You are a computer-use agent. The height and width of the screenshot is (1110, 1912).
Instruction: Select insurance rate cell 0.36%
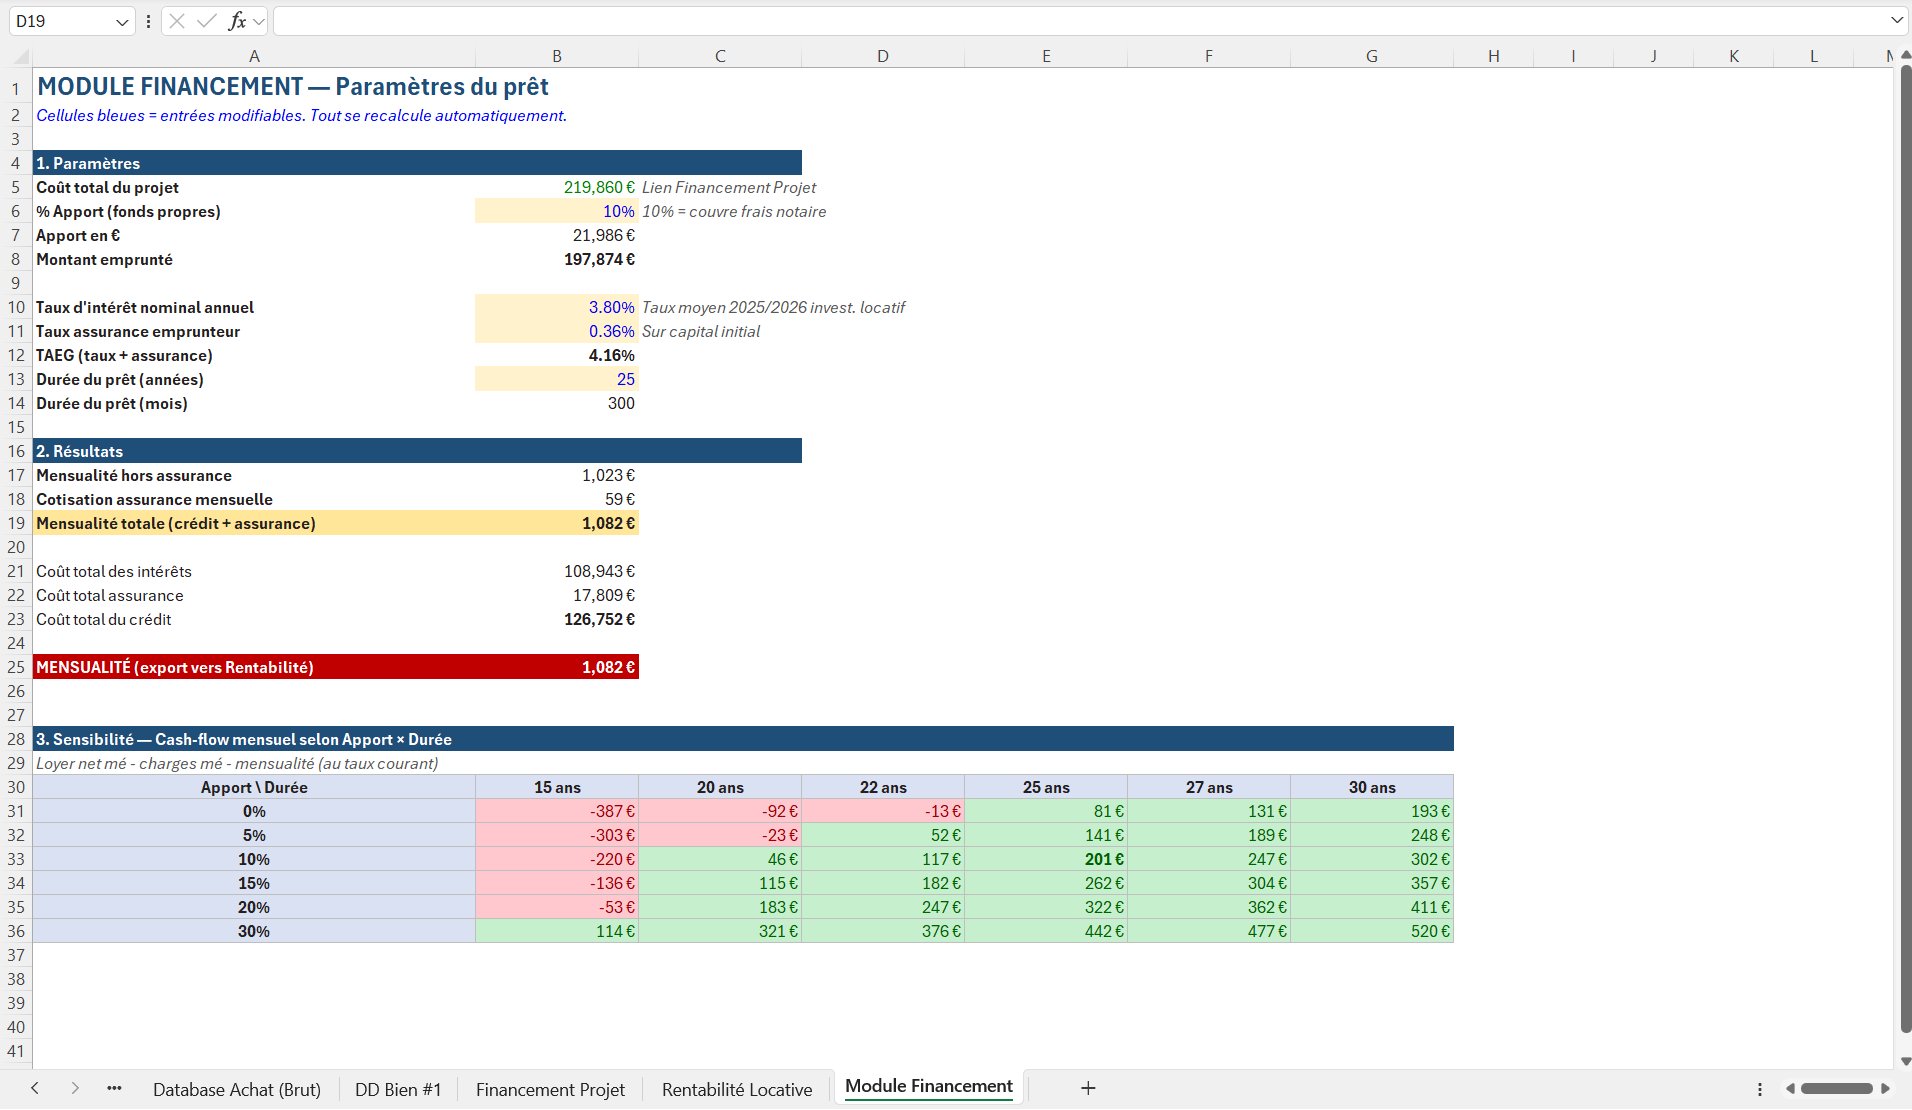pos(557,331)
